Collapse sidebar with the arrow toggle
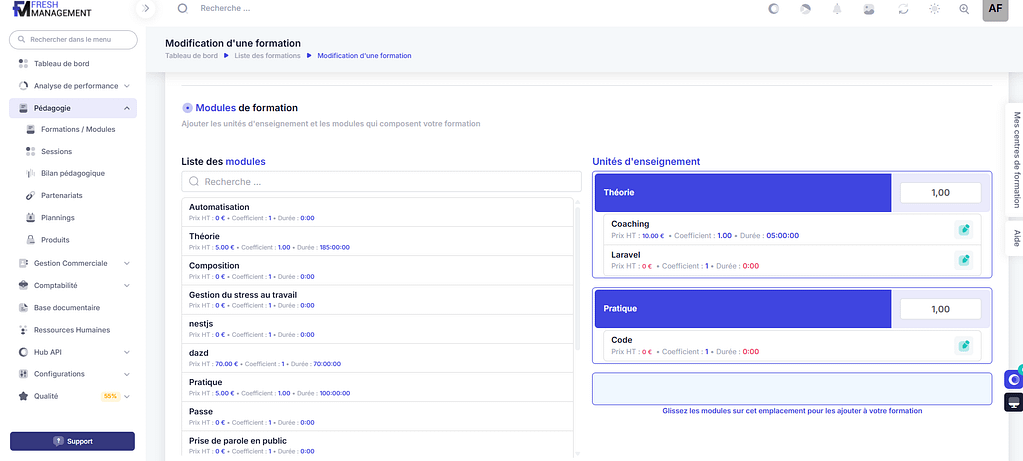1023x461 pixels. [x=146, y=8]
